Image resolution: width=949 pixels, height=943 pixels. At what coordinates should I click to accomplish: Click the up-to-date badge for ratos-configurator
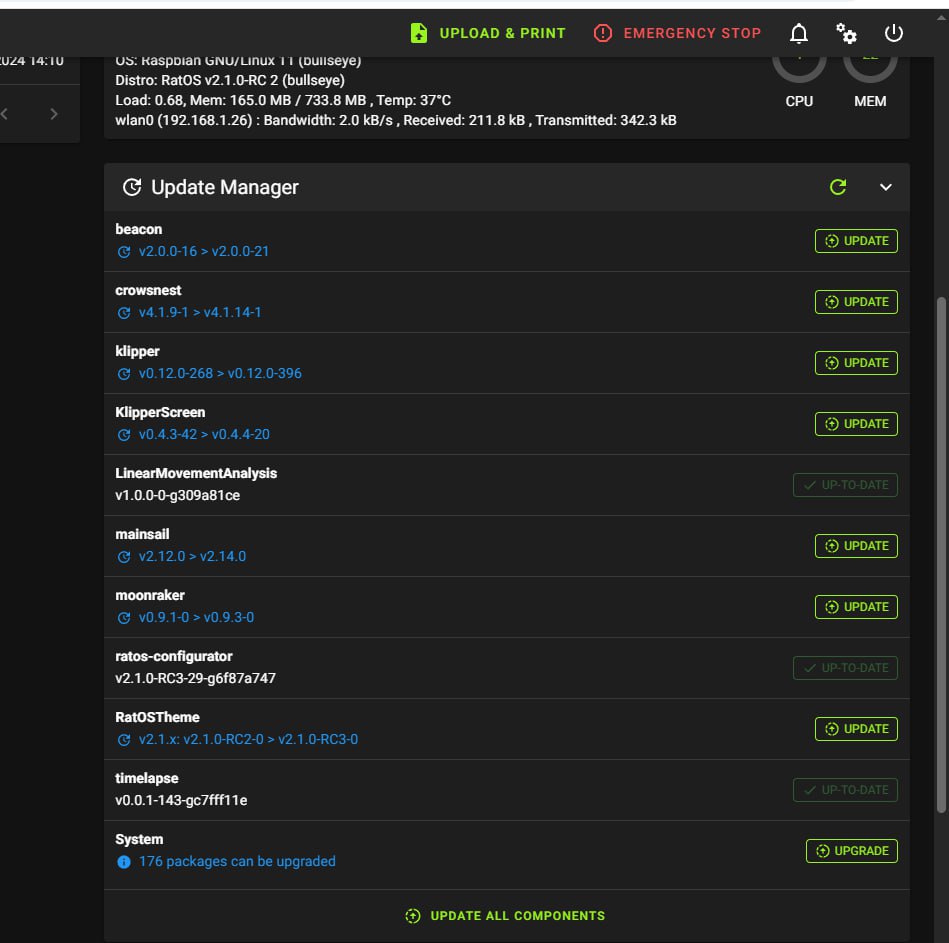tap(845, 668)
